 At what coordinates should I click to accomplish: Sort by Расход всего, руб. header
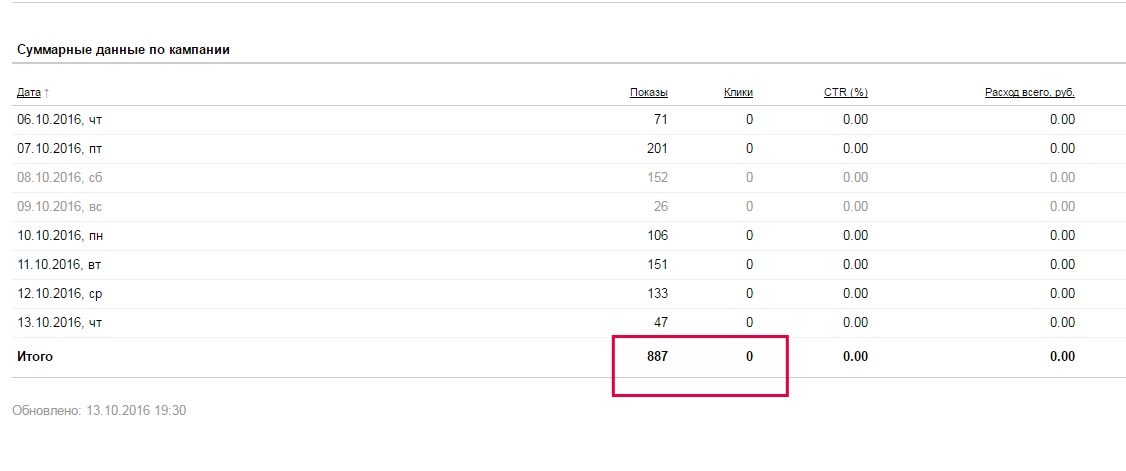pyautogui.click(x=1029, y=92)
